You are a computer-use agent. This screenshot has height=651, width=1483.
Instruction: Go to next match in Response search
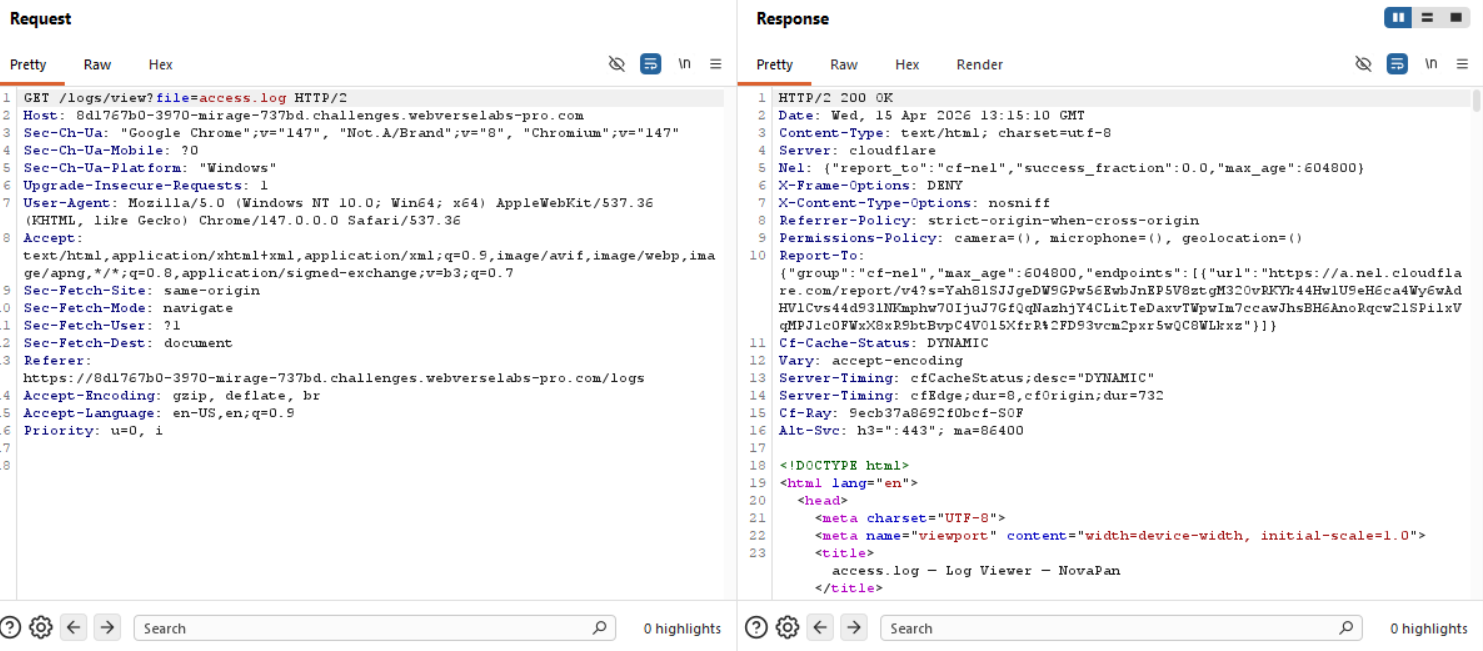click(x=853, y=628)
